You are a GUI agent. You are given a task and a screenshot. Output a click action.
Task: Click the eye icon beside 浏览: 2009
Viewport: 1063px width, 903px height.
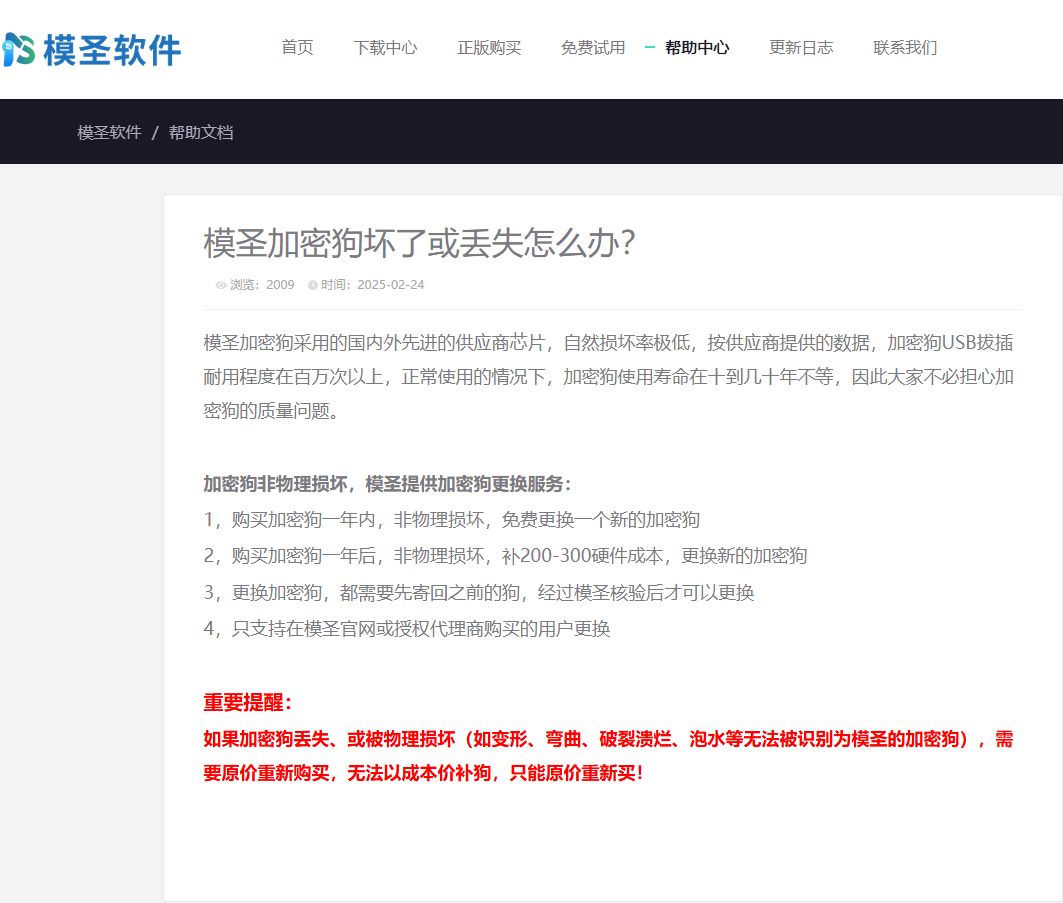tap(221, 285)
